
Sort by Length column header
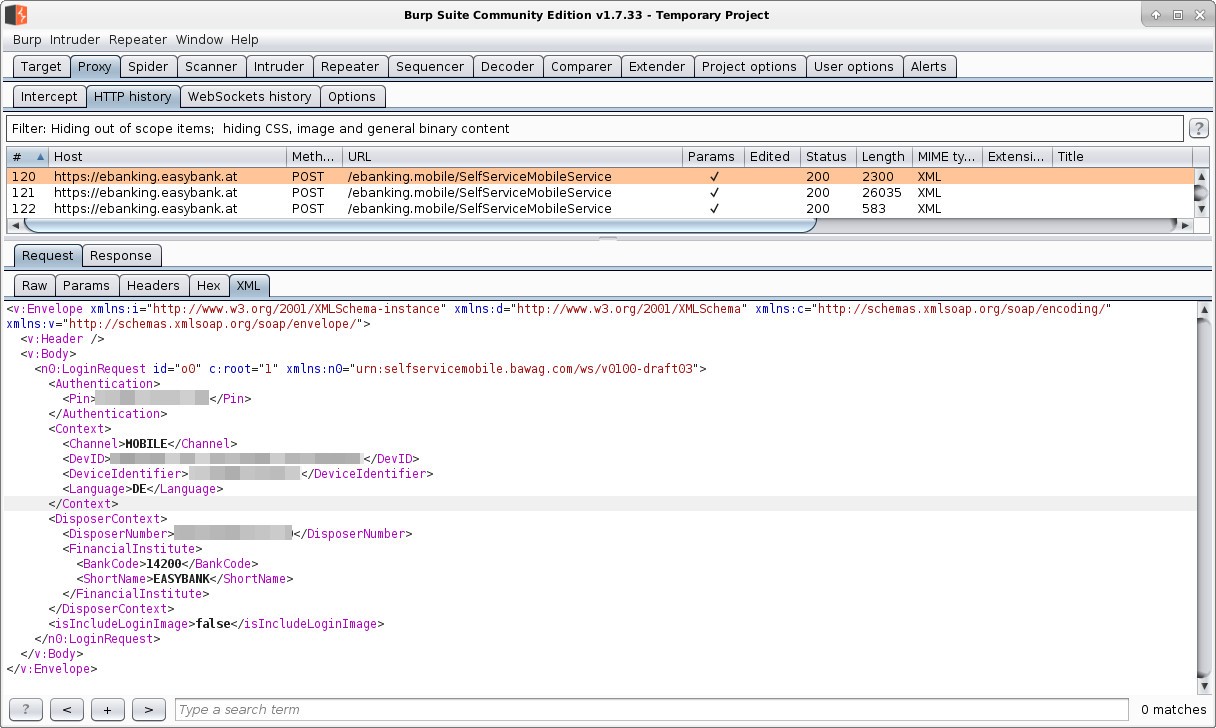click(x=883, y=157)
